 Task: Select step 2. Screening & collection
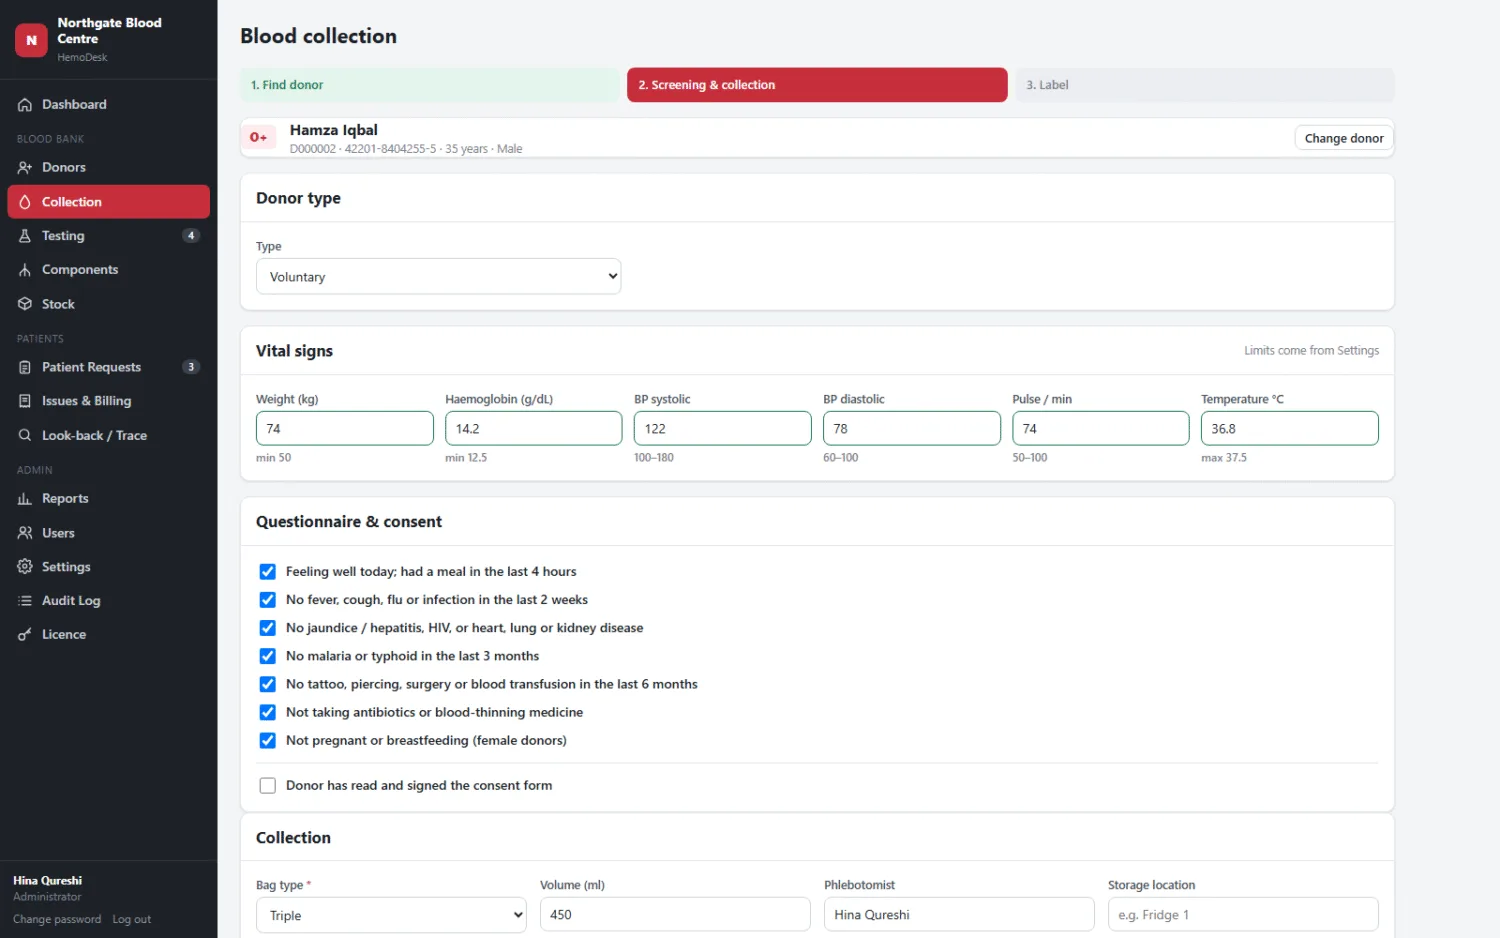[817, 85]
